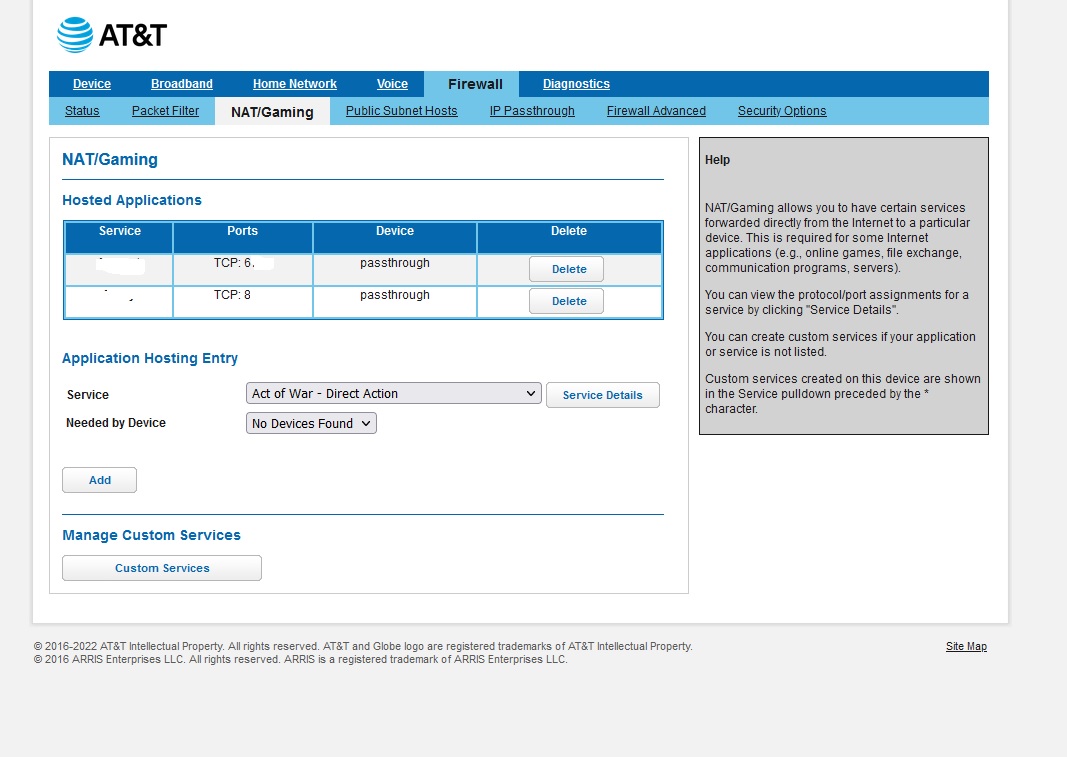This screenshot has height=757, width=1067.
Task: Open the Needed by Device dropdown
Action: coord(310,423)
